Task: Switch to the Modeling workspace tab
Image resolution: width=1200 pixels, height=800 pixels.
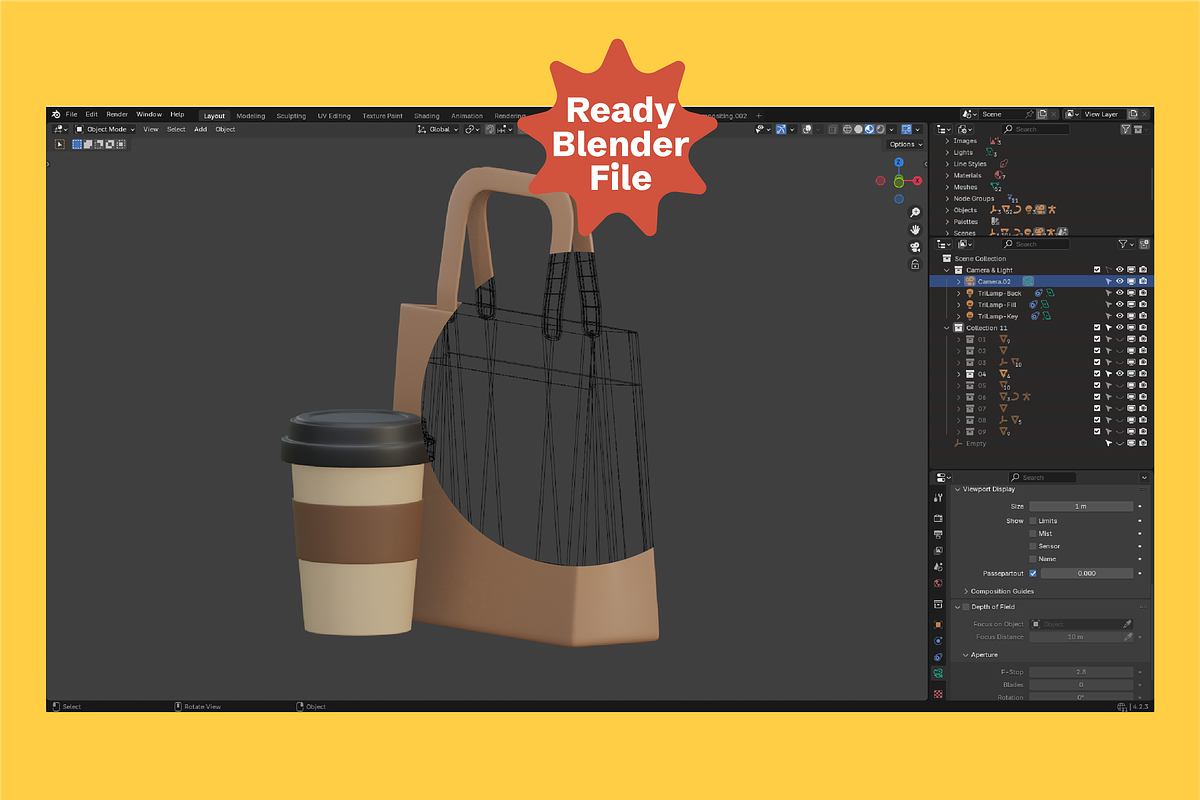Action: 251,115
